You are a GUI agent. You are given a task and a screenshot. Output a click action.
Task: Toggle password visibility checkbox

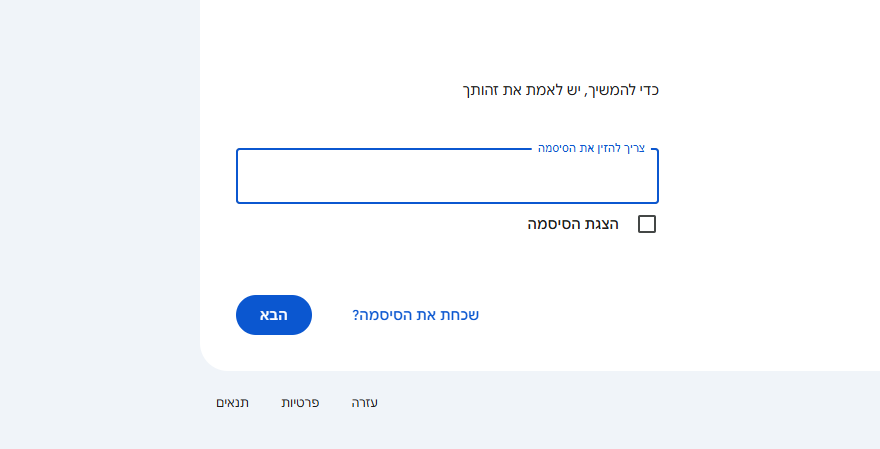click(647, 224)
